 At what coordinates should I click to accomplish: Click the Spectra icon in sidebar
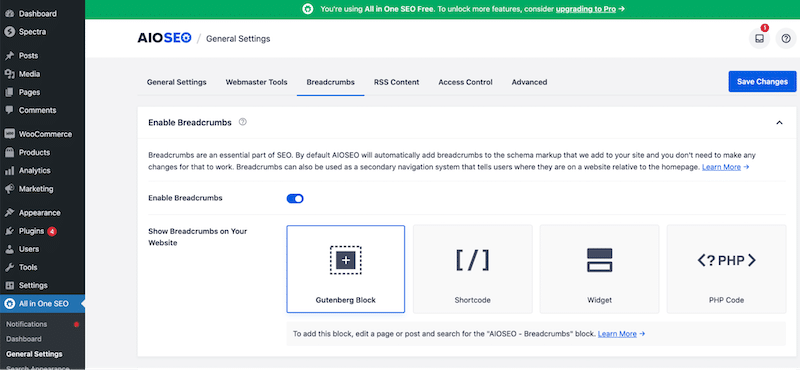9,32
